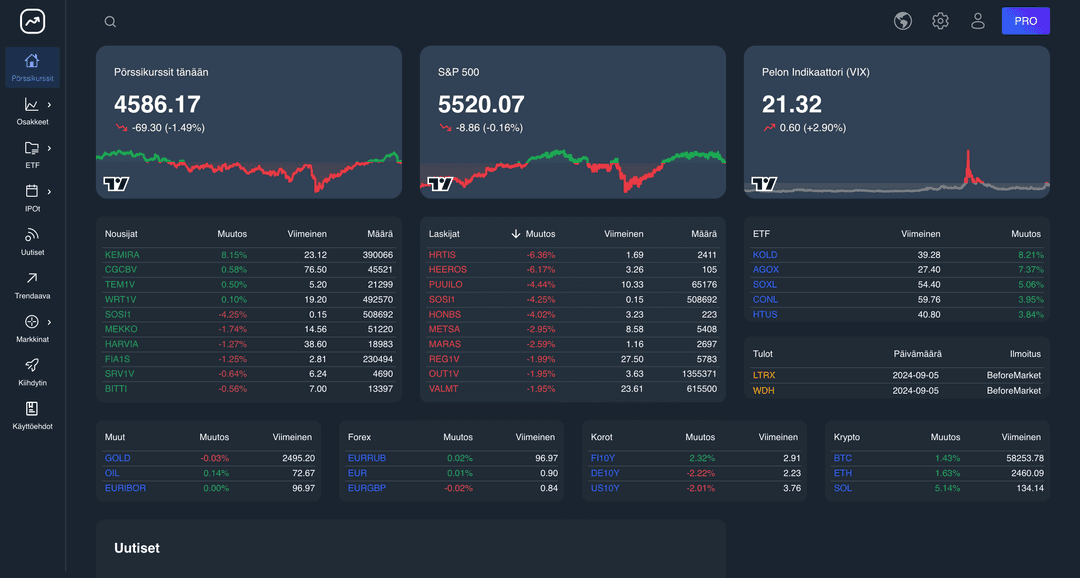
Task: Open the Kiihdytin rocket icon
Action: pyautogui.click(x=32, y=365)
